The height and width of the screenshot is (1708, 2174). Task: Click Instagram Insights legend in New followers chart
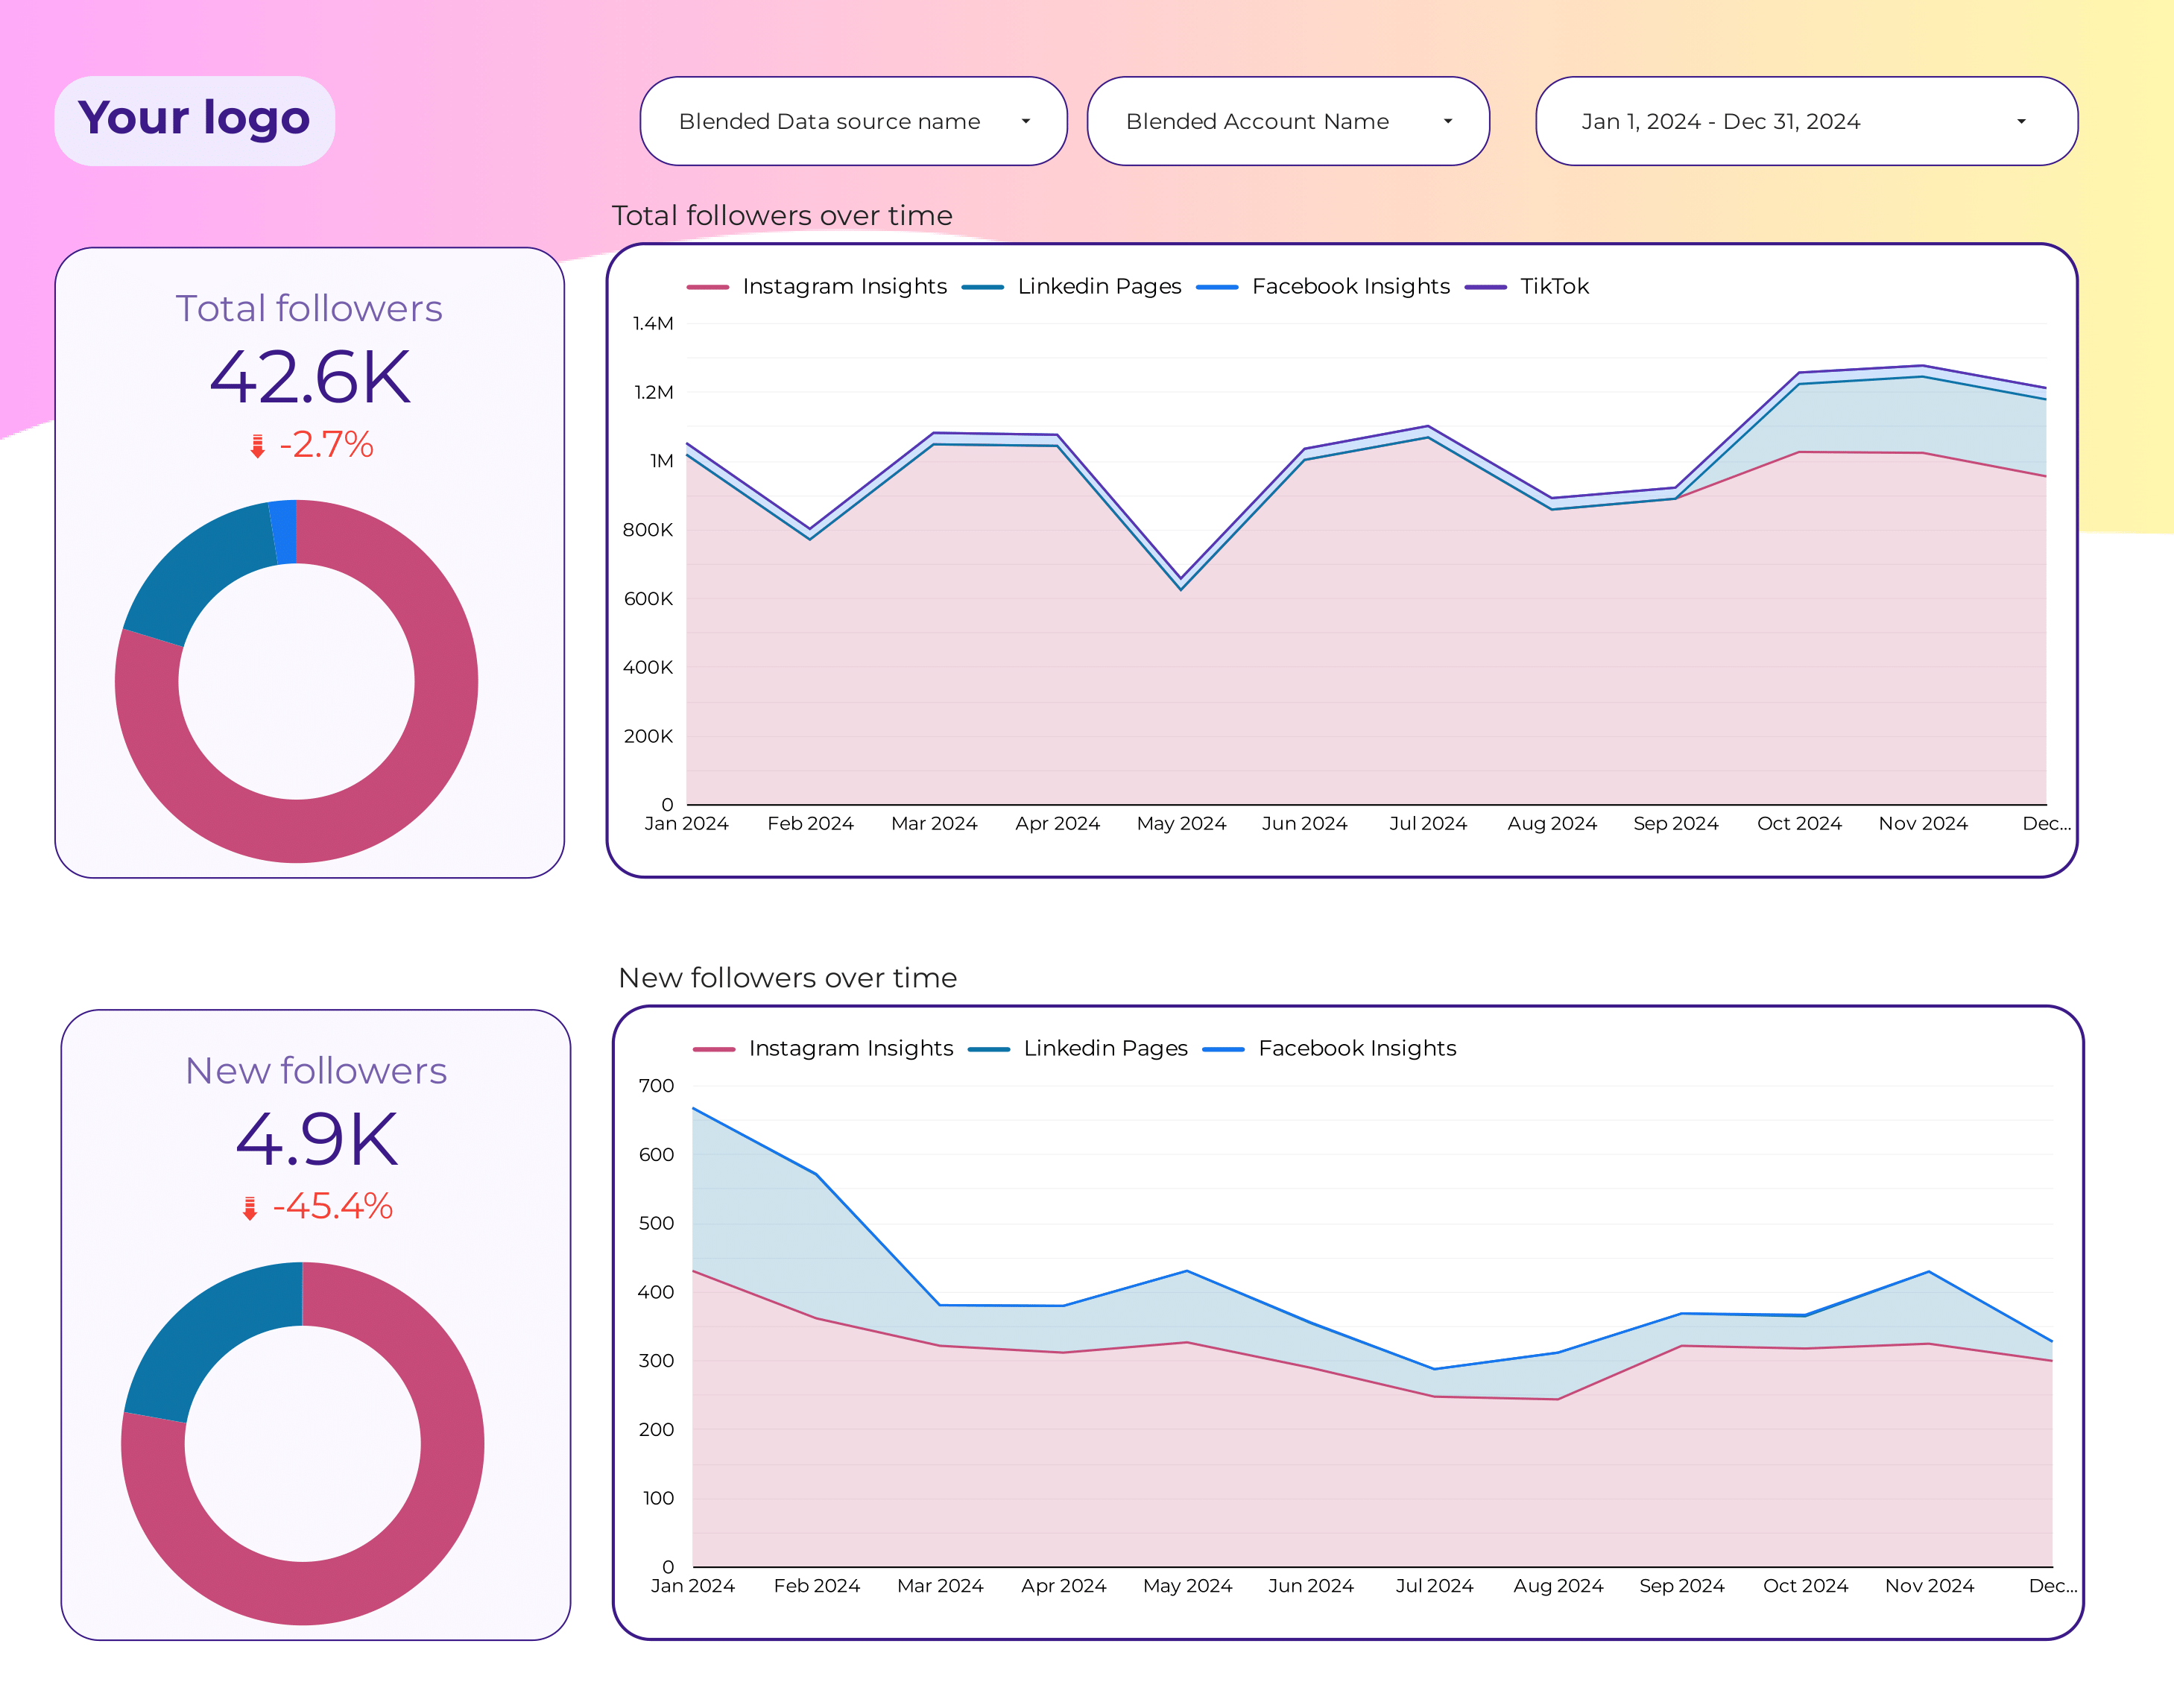(823, 1048)
